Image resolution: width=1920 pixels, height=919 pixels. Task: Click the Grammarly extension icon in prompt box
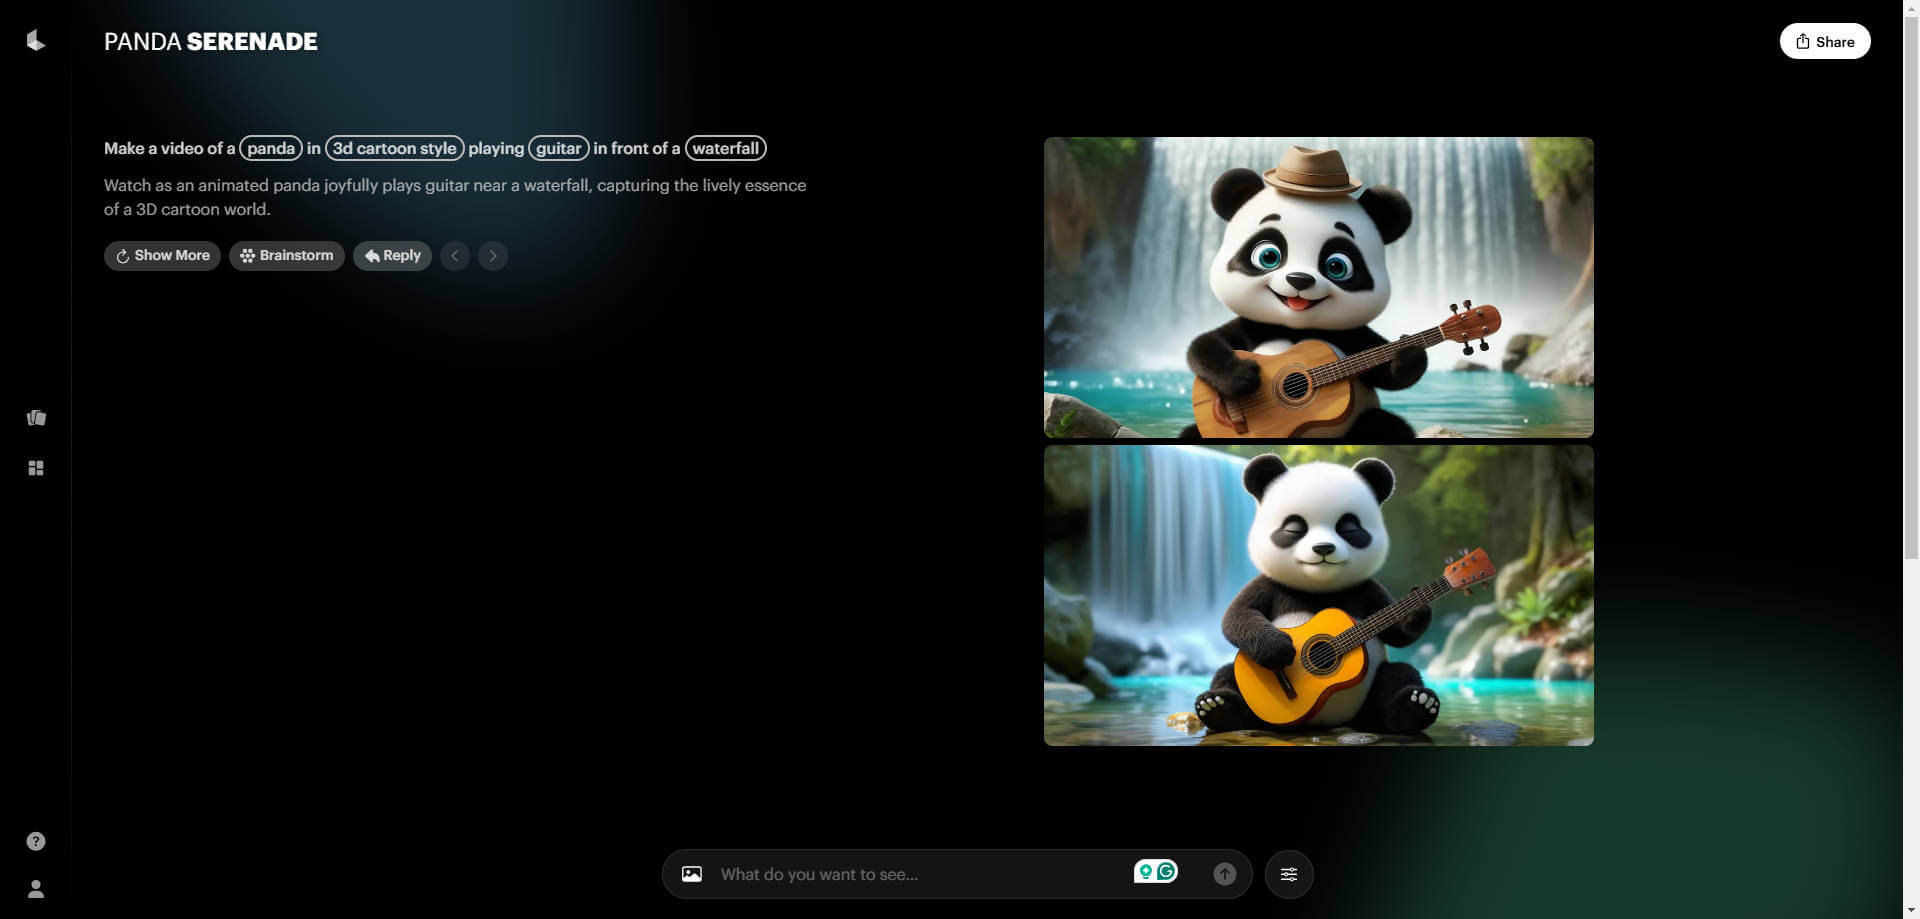click(1166, 871)
